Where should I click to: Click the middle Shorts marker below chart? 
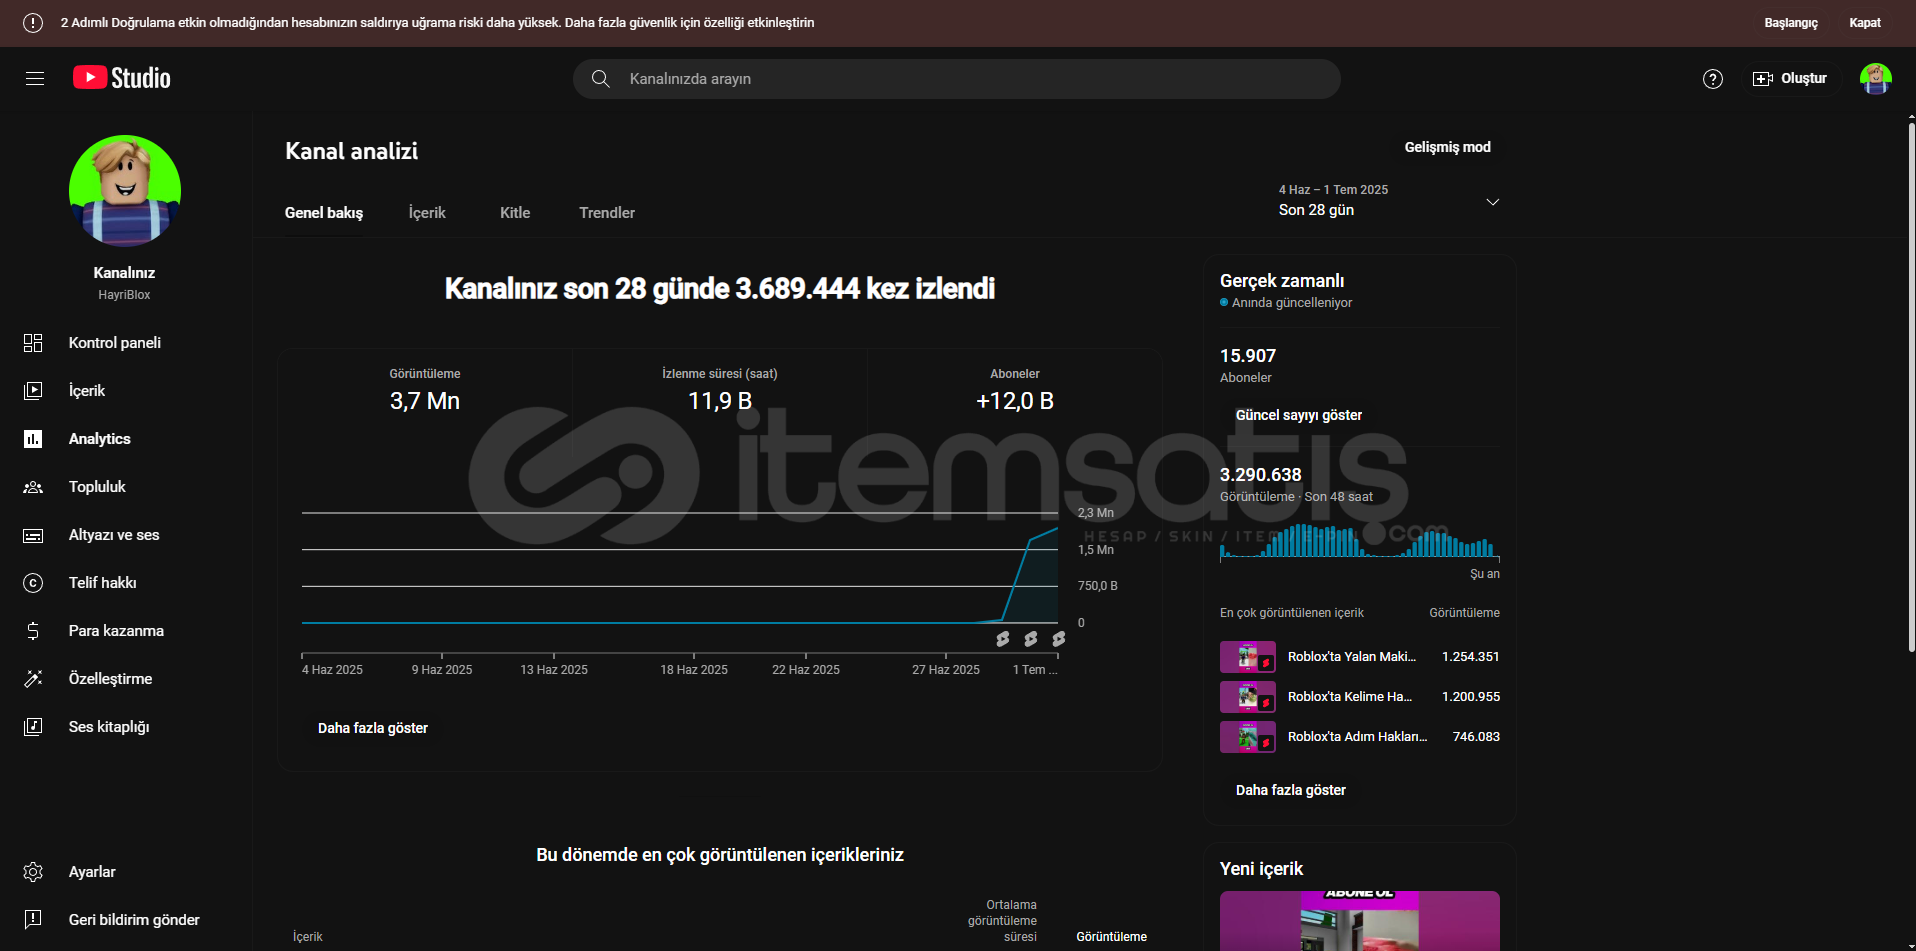pos(1031,638)
